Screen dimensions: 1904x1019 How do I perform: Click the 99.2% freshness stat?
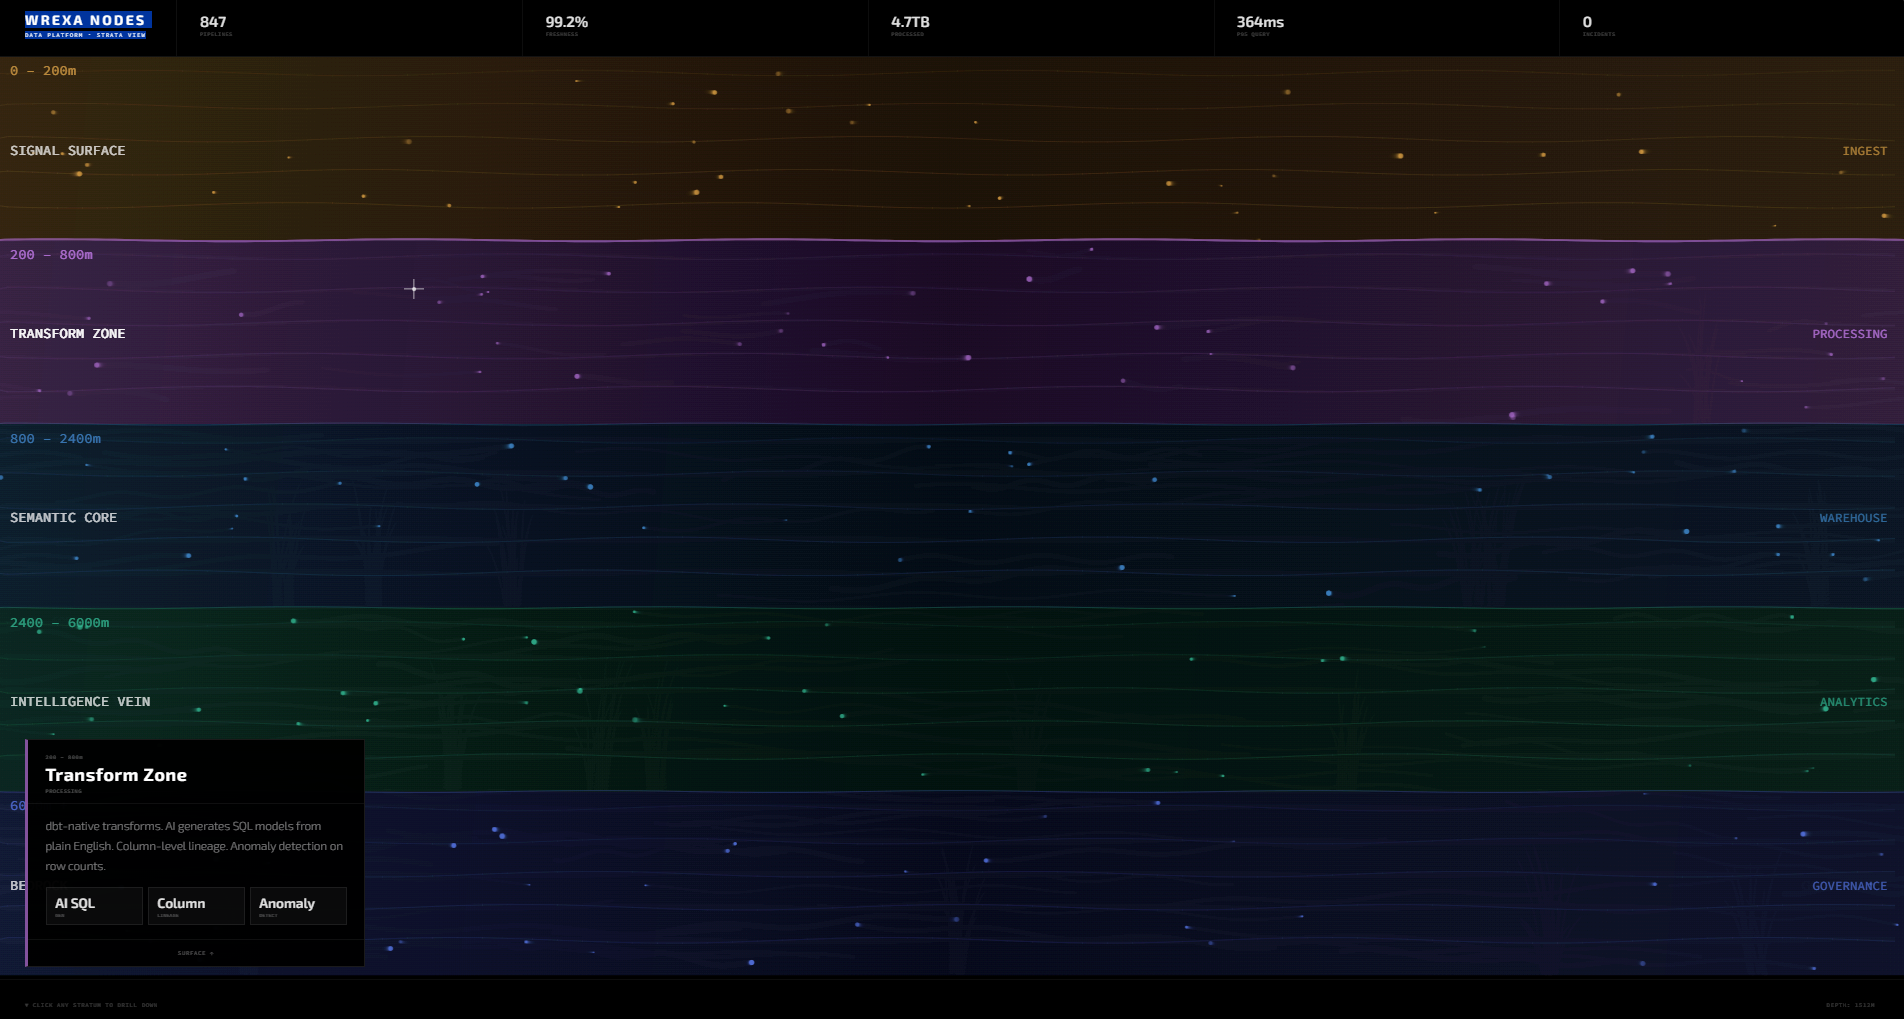click(567, 26)
